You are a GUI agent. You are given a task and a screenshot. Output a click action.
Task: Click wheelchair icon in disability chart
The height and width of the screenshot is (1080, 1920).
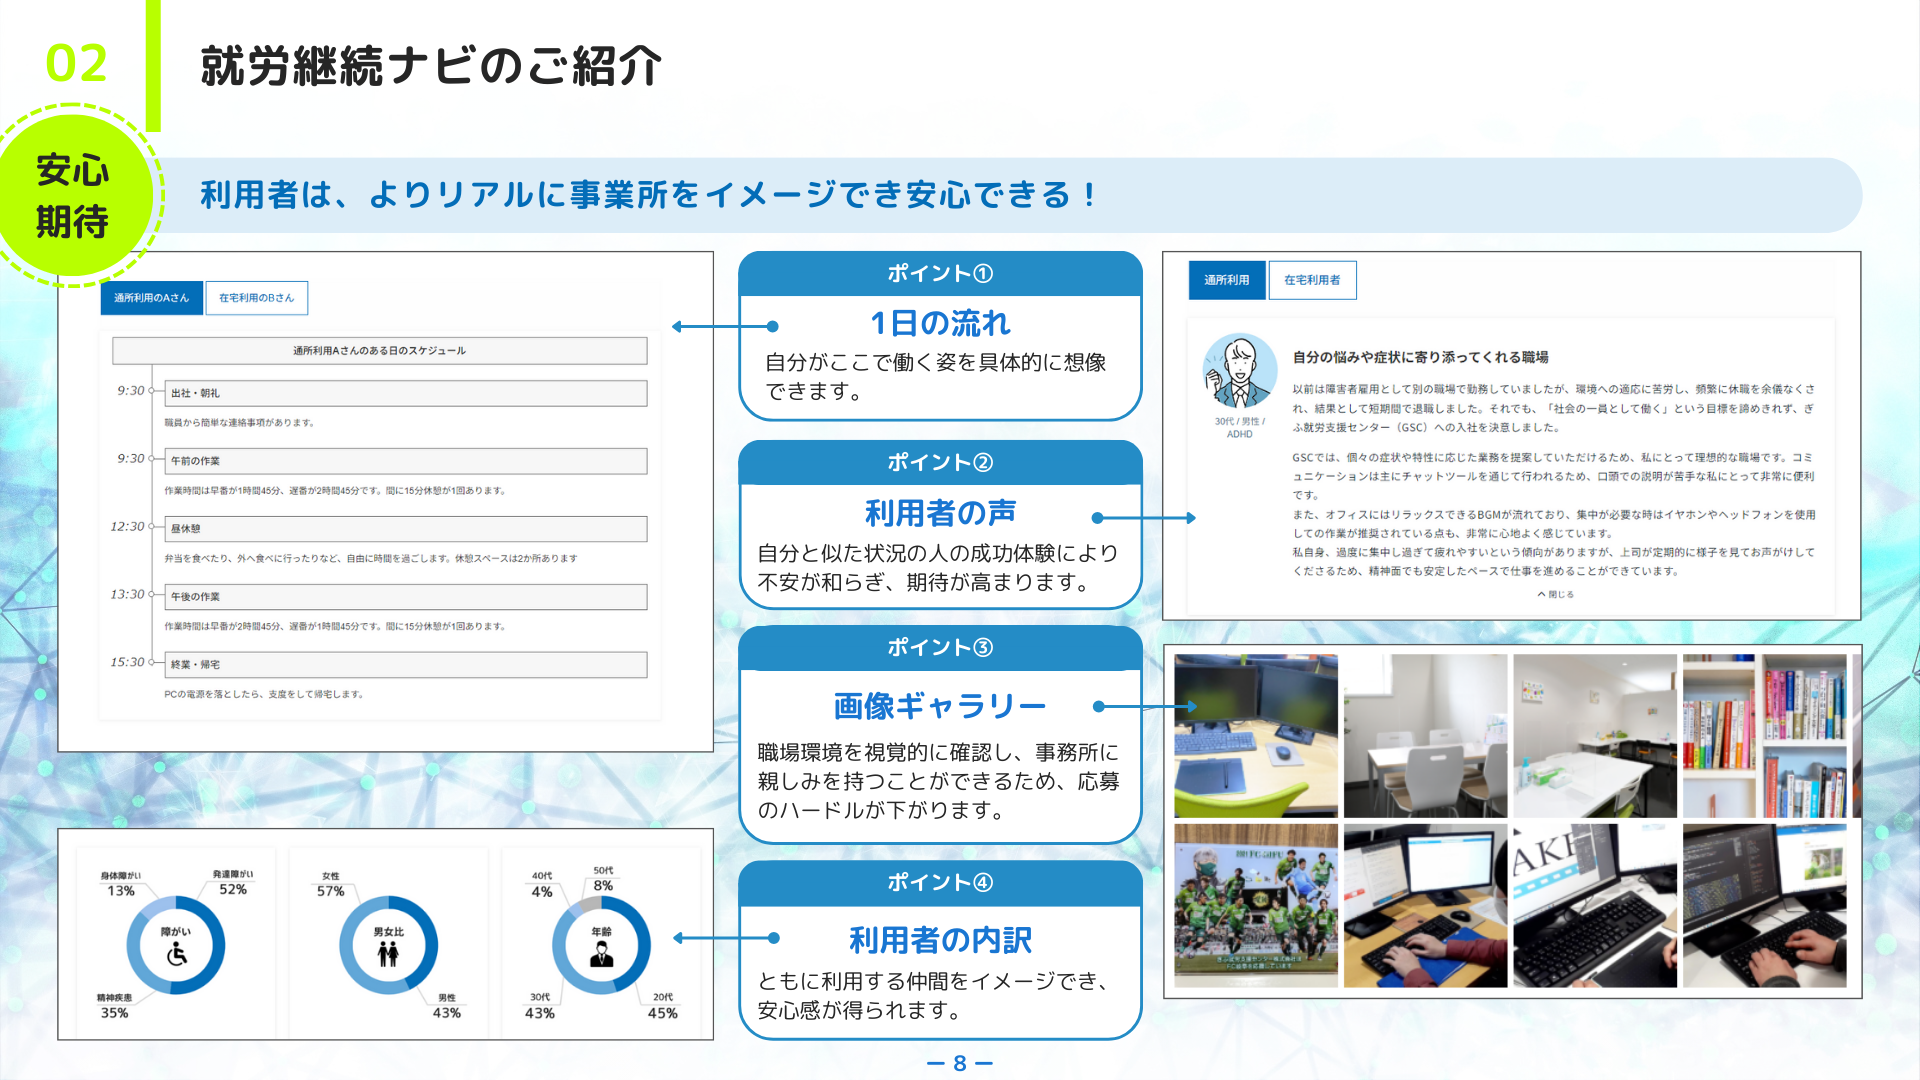177,954
